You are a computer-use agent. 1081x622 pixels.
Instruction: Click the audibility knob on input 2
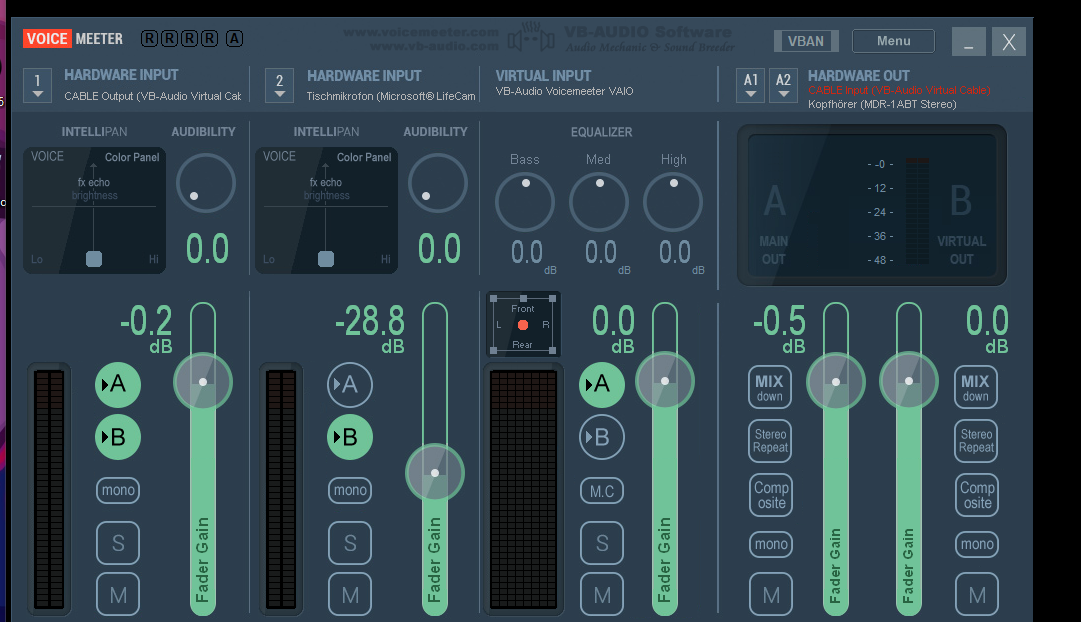(x=438, y=183)
